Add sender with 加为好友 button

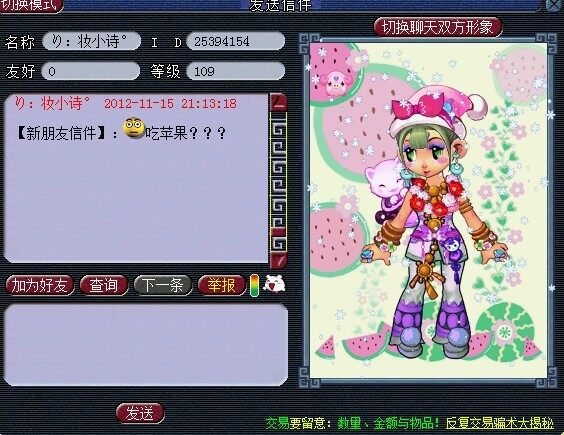click(x=40, y=285)
